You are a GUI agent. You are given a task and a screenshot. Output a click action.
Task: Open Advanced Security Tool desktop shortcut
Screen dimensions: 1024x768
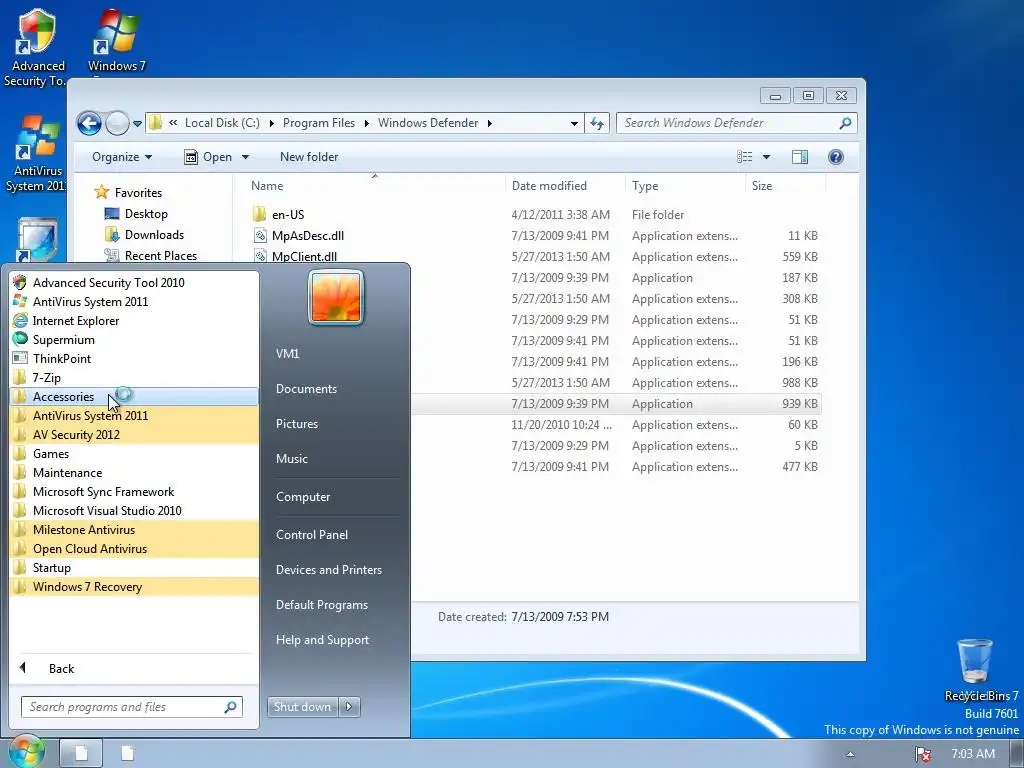[x=35, y=48]
